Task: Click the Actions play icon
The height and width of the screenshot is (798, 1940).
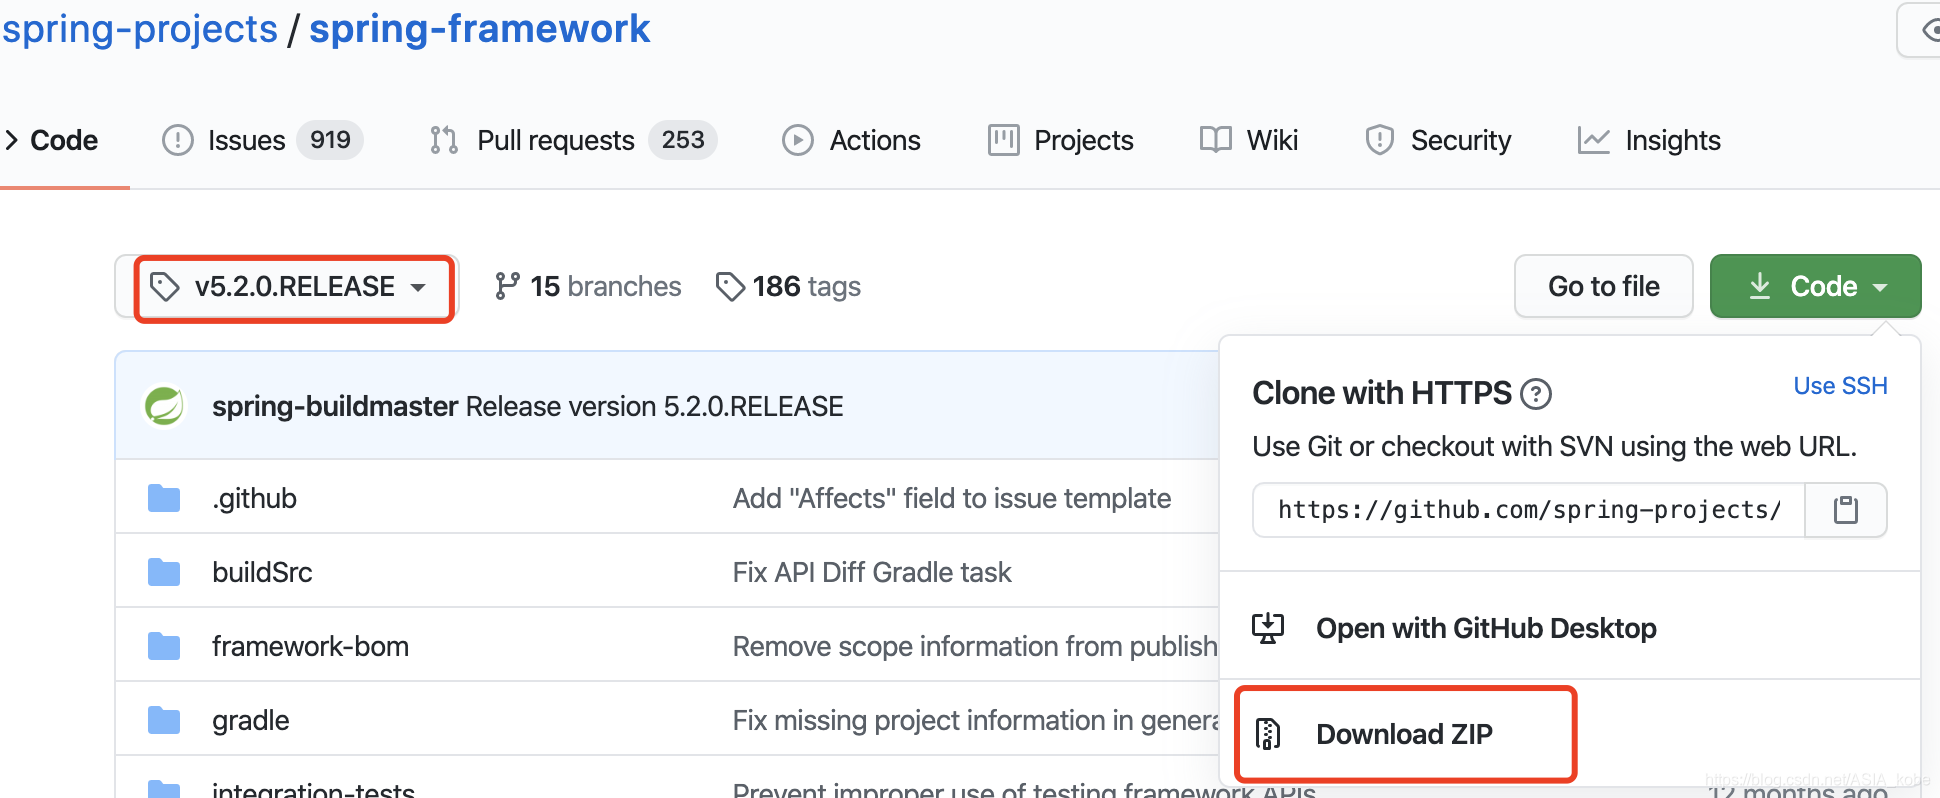Action: point(797,140)
